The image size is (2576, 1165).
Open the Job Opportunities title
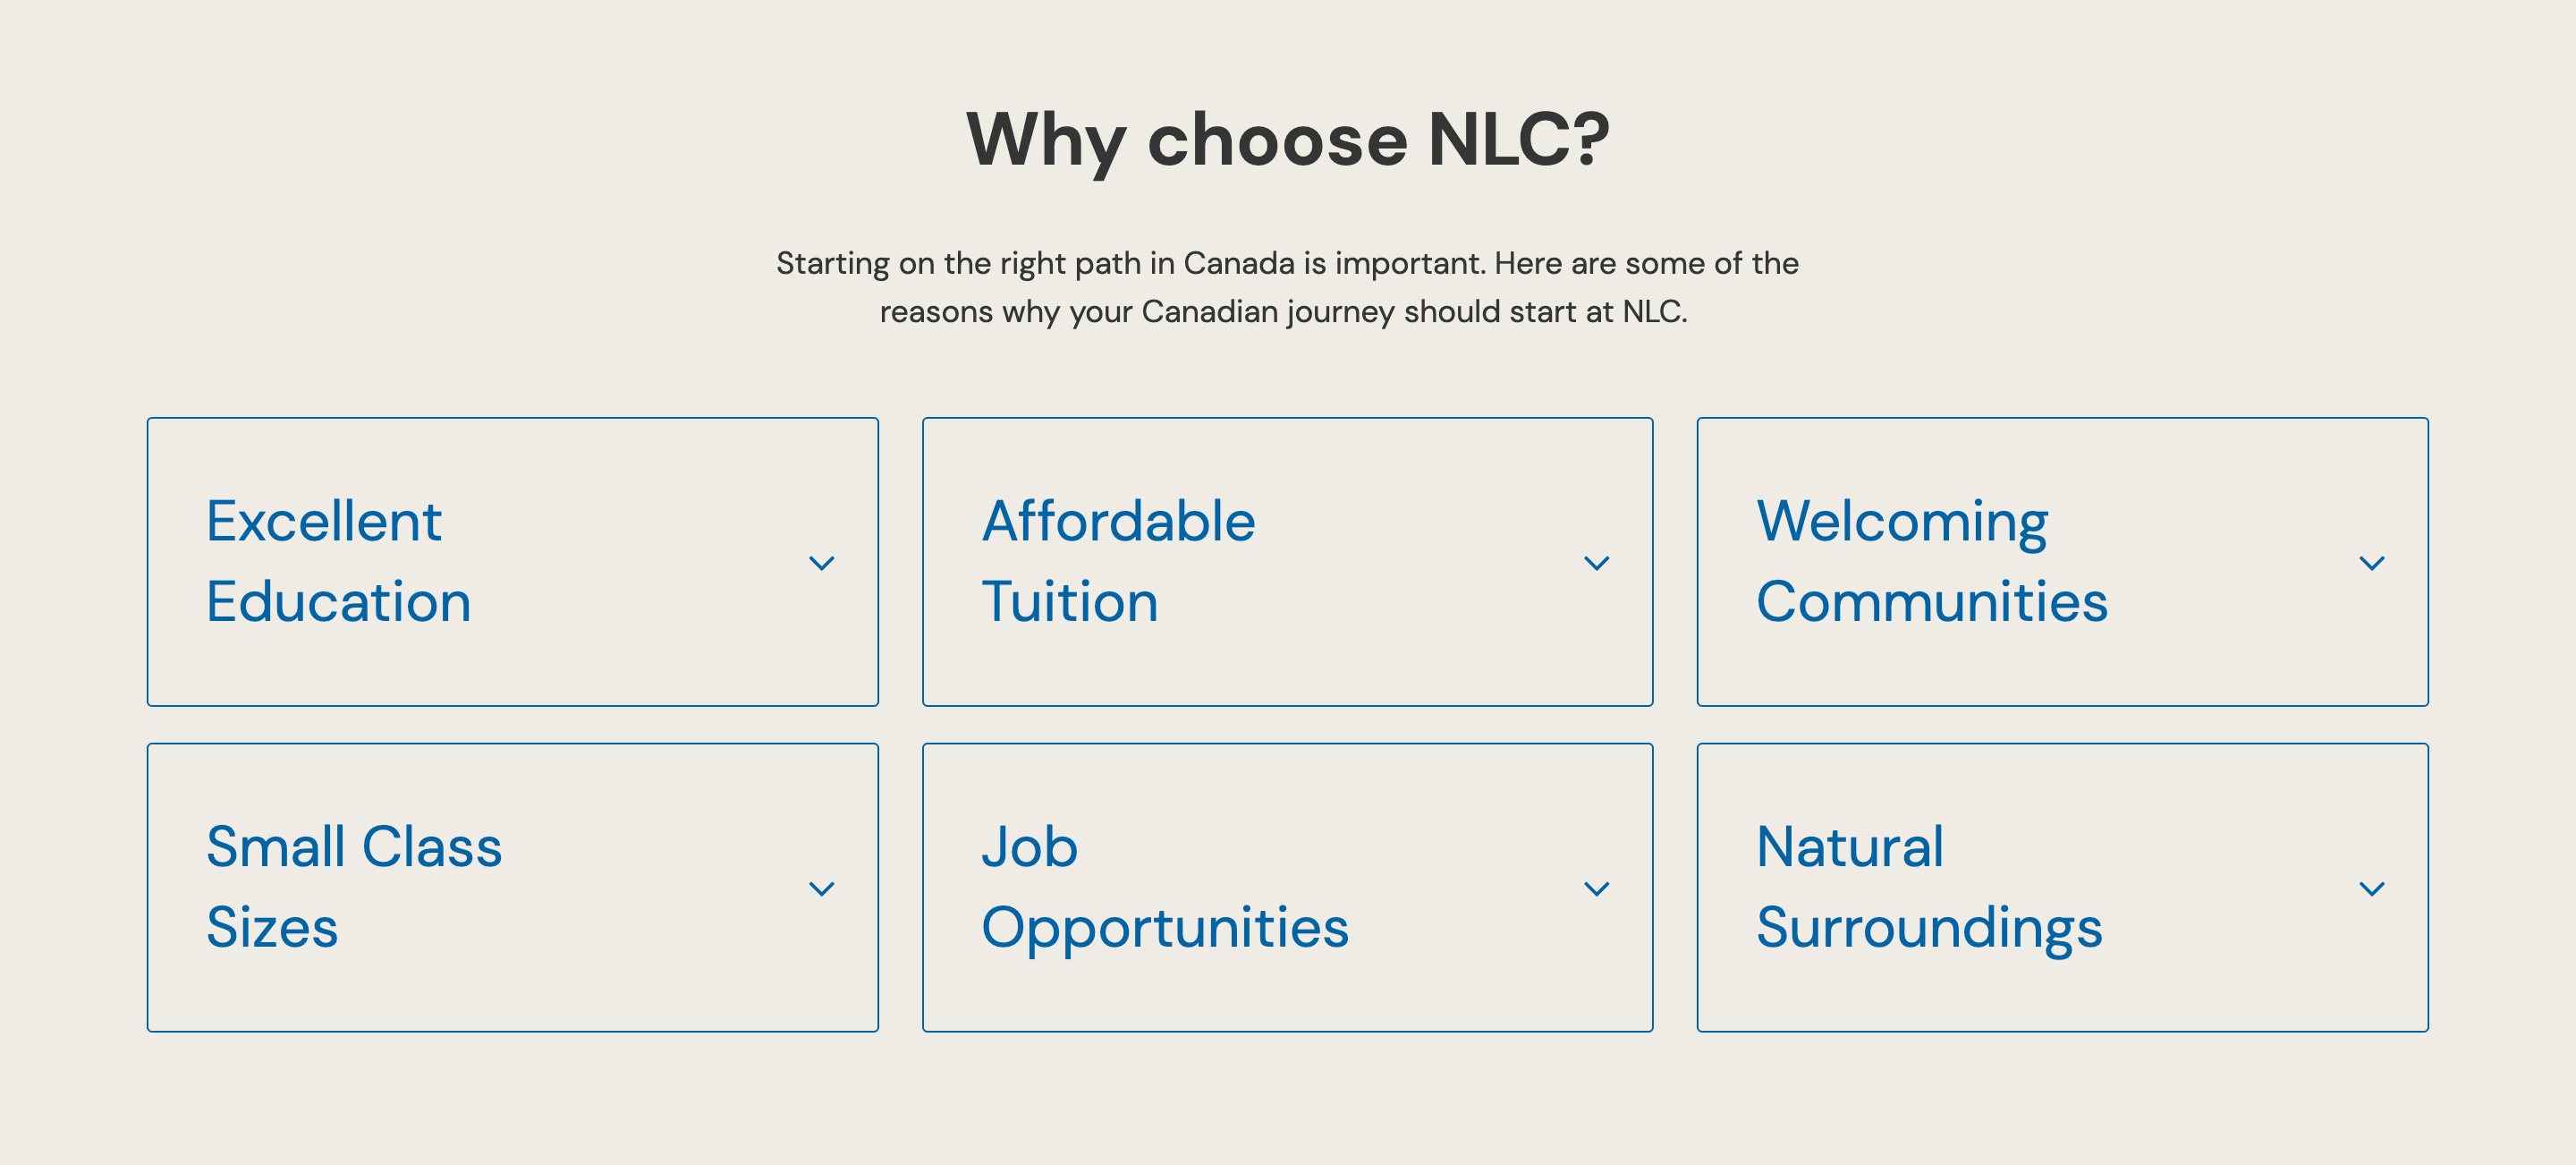pos(1165,887)
